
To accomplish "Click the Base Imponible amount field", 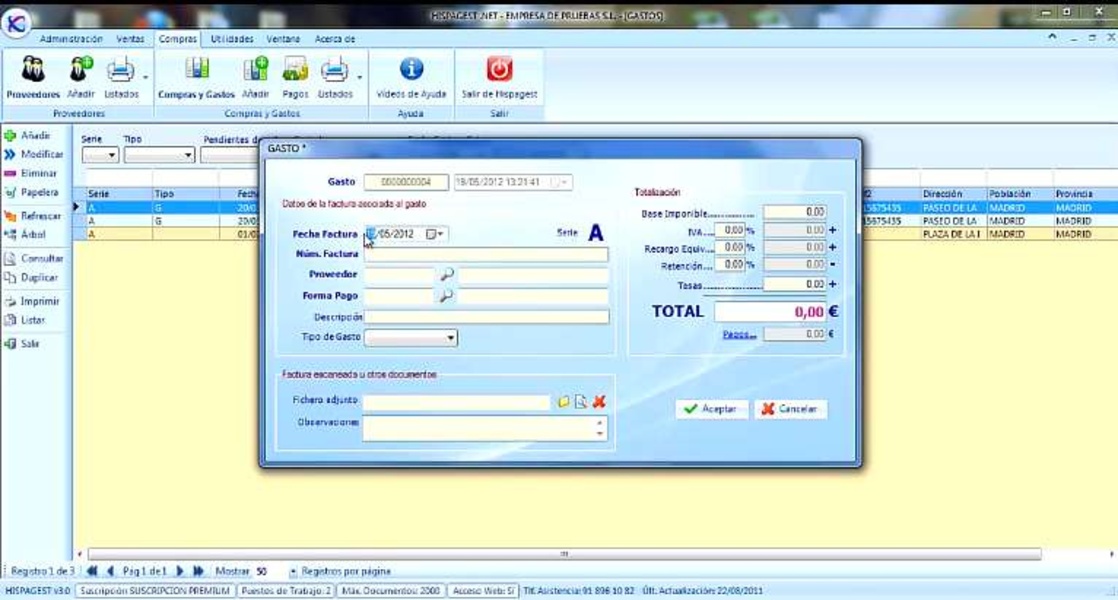I will point(795,212).
